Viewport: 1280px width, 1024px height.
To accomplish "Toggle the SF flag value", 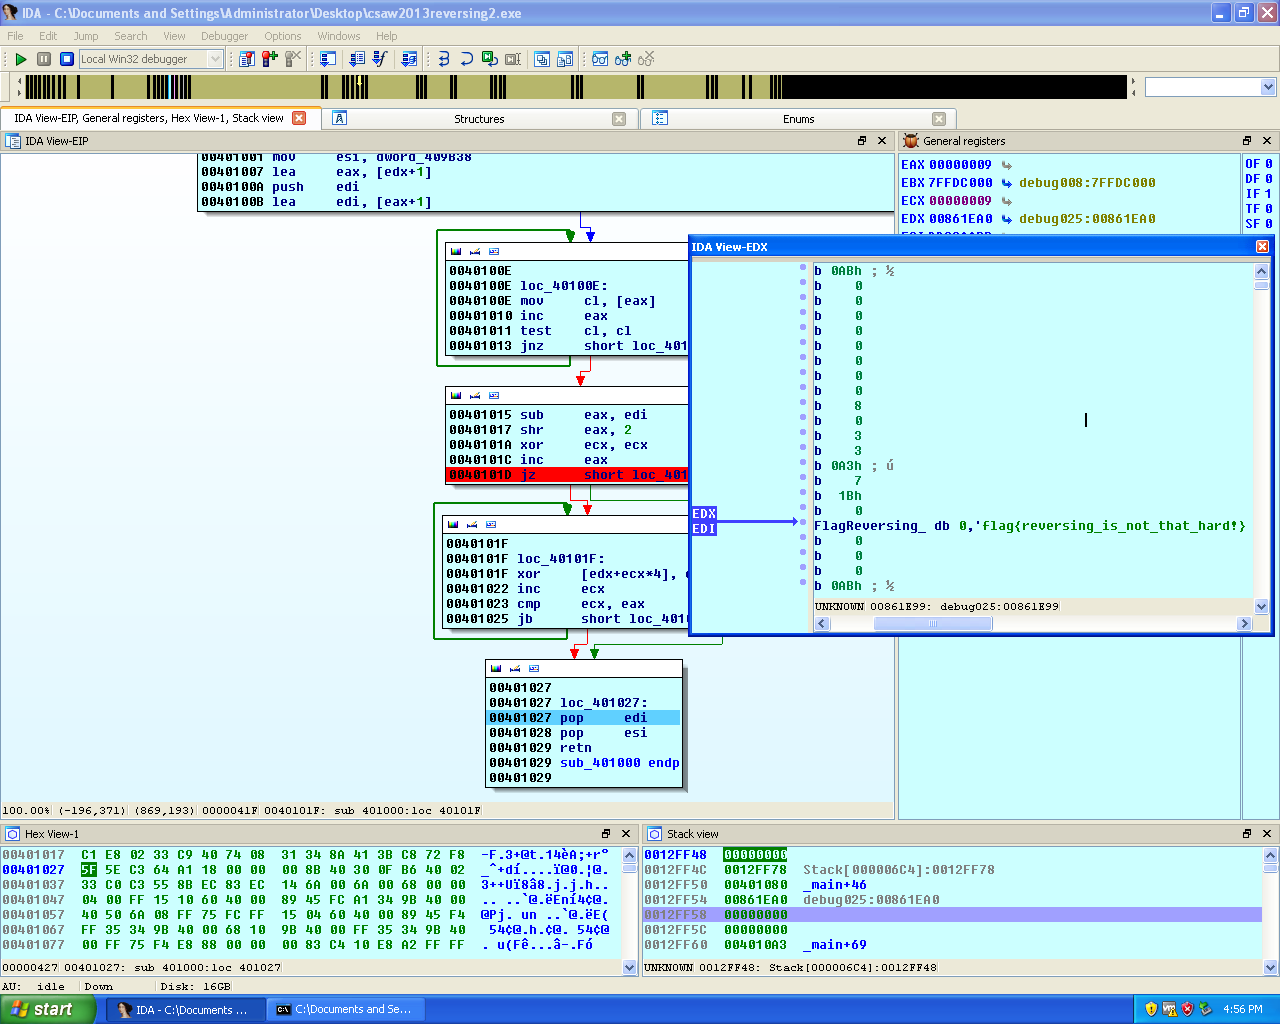I will pos(1269,224).
